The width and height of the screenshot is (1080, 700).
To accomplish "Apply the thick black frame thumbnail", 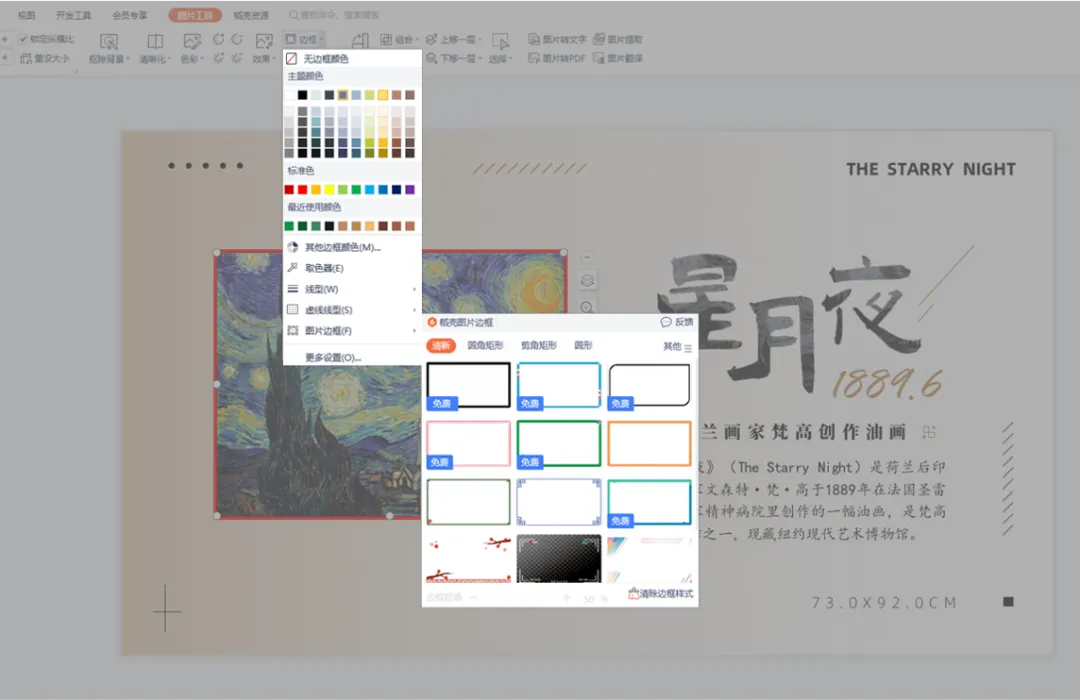I will point(468,386).
